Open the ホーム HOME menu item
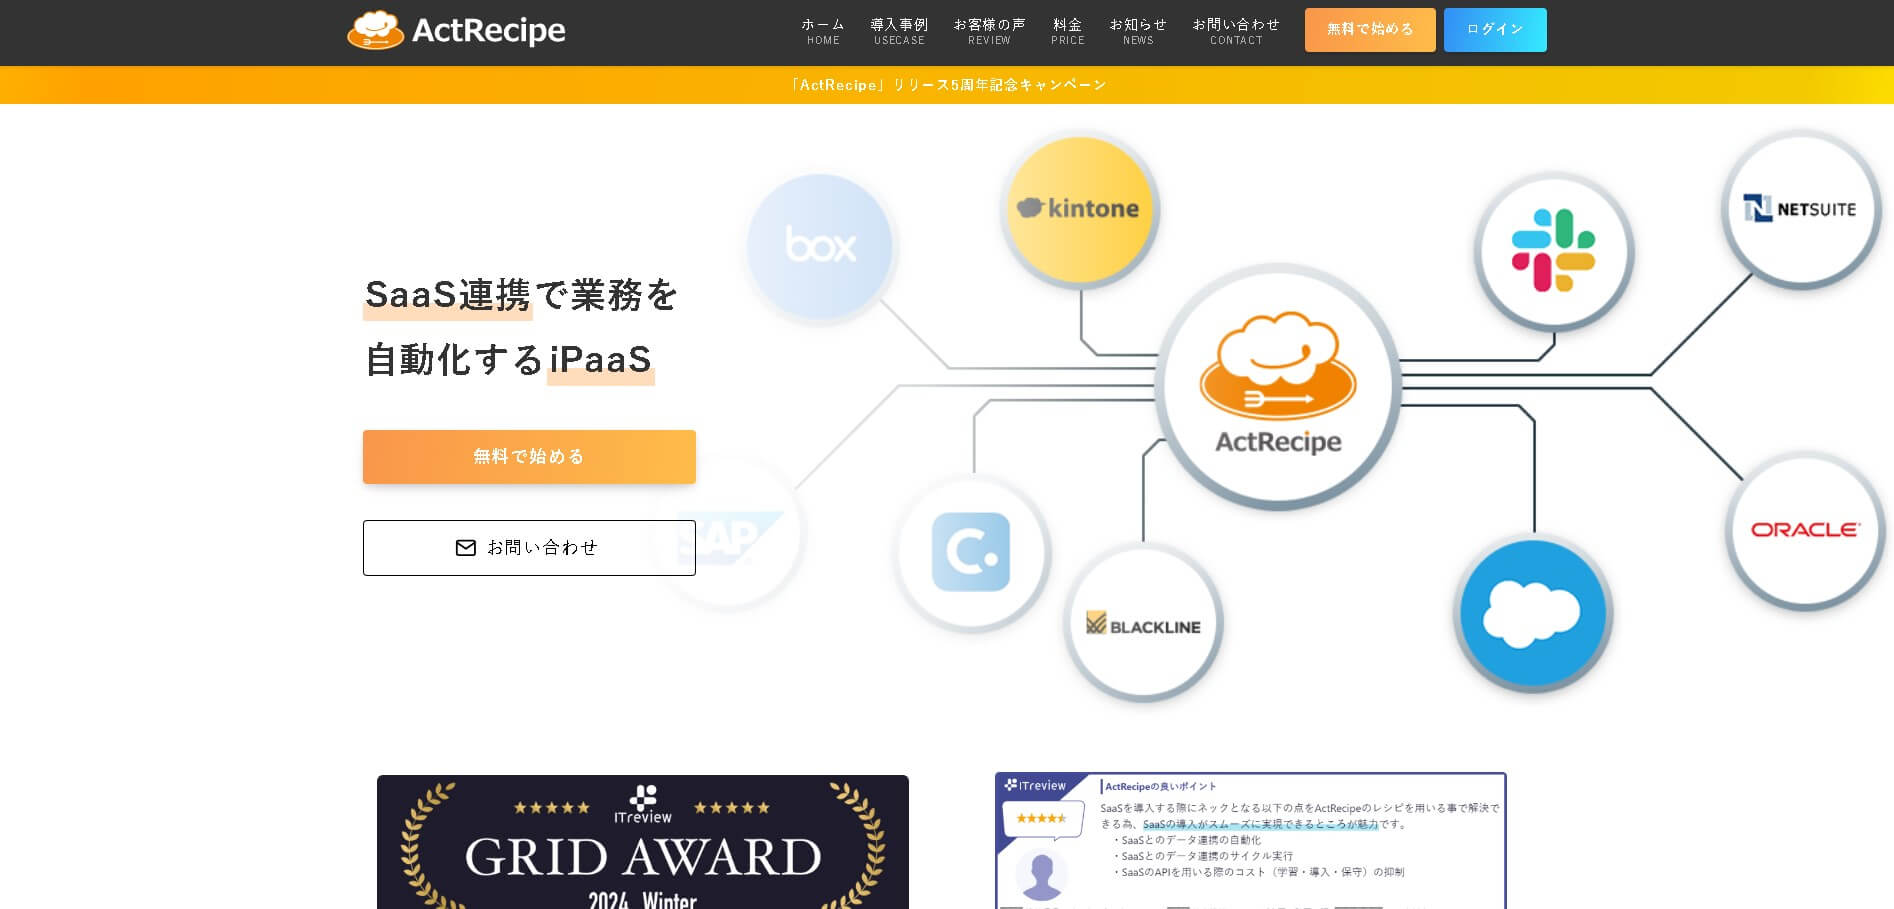Image resolution: width=1894 pixels, height=909 pixels. (823, 31)
